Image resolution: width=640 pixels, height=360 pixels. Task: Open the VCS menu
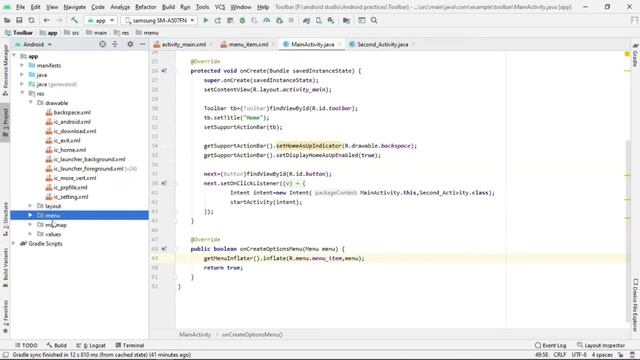tap(220, 7)
